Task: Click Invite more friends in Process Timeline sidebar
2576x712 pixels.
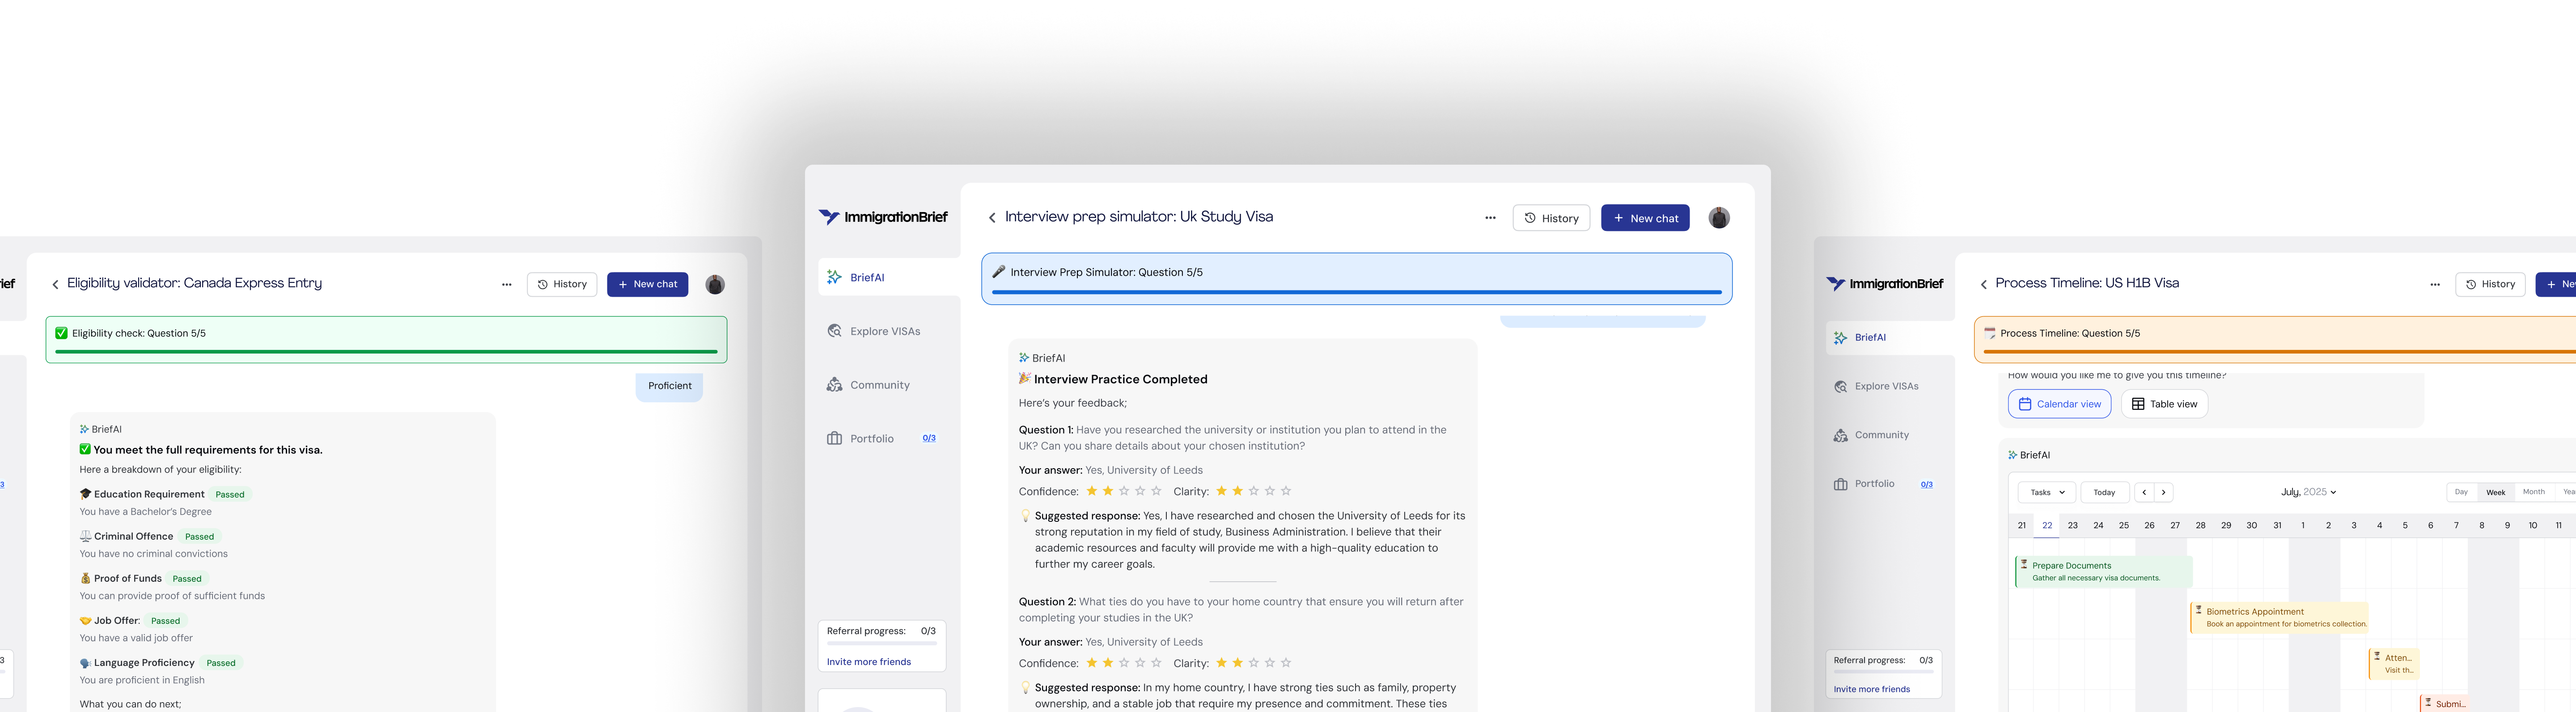Action: coord(1872,689)
